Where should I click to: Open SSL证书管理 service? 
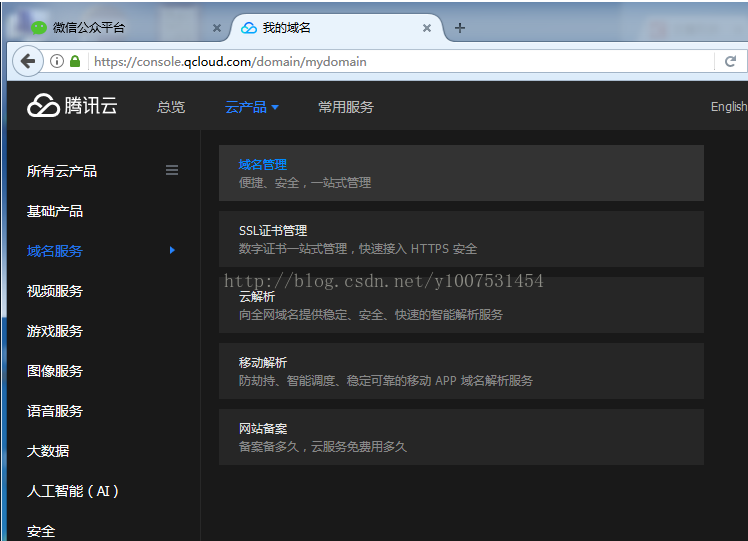point(461,239)
